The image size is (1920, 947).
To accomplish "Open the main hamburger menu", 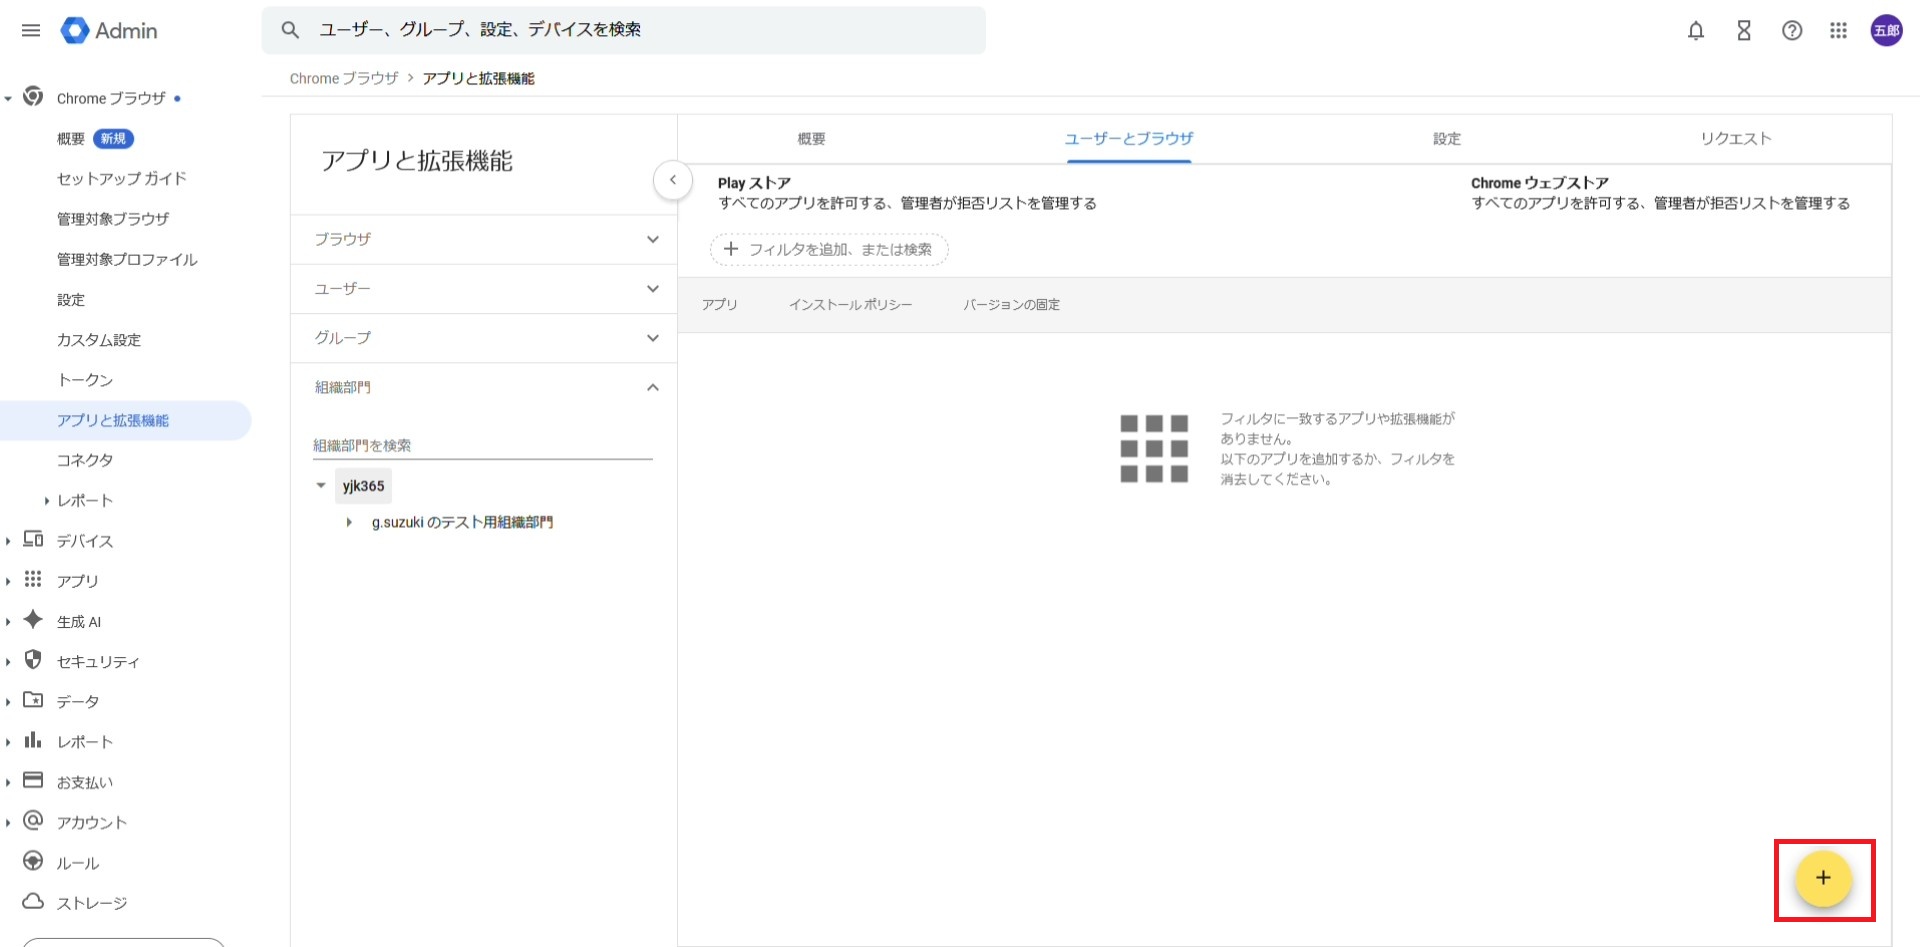I will click(31, 31).
